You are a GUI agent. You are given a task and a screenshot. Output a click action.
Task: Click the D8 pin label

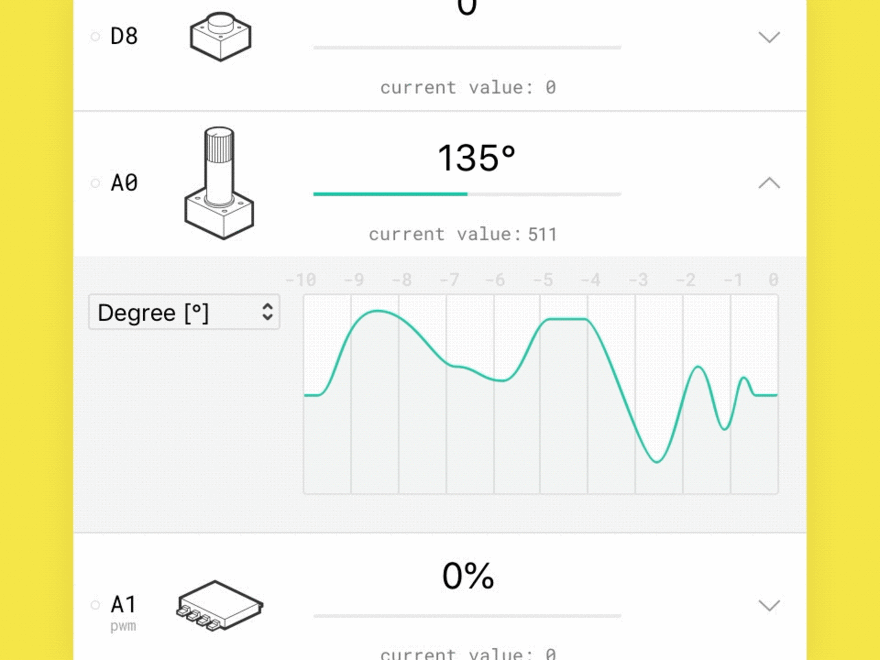tap(124, 37)
